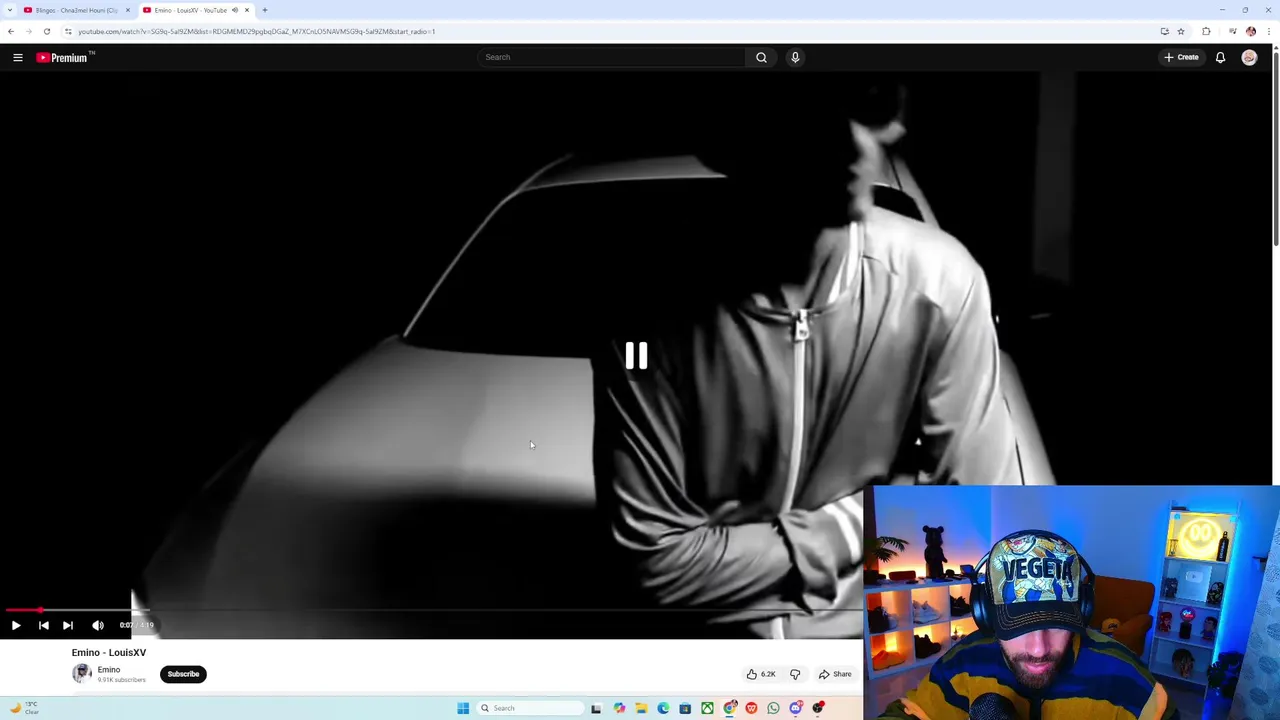Share the video
Image resolution: width=1280 pixels, height=720 pixels.
pyautogui.click(x=835, y=674)
